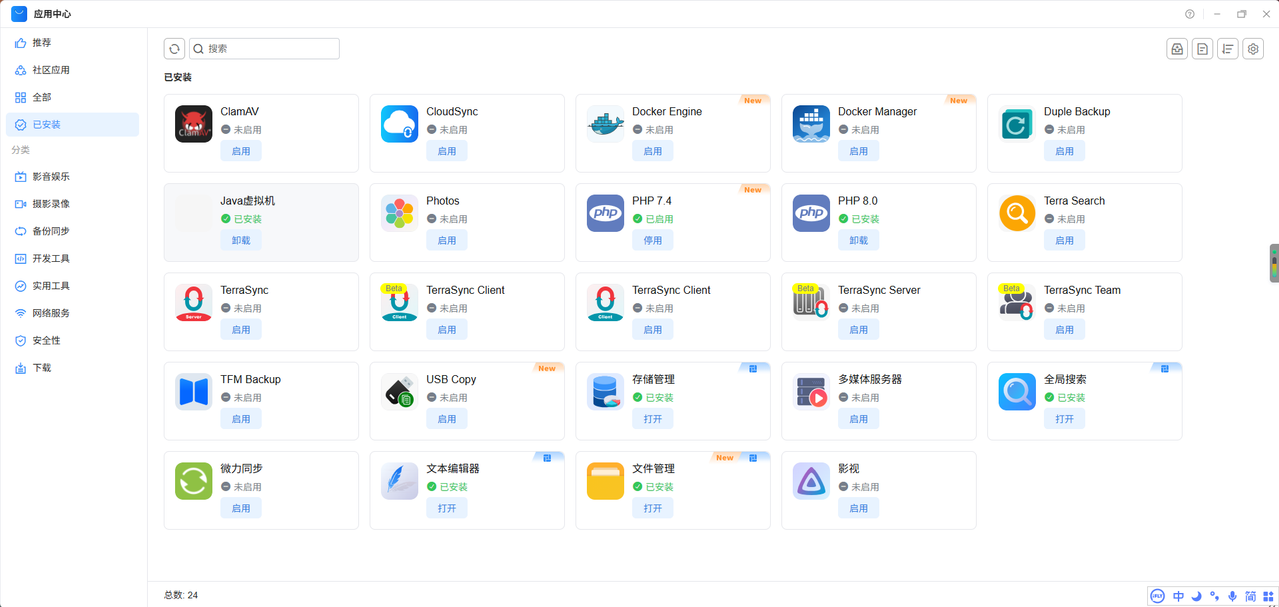Click the 多媒体服务器 icon
Screen dimensions: 1279x607
[x=811, y=392]
